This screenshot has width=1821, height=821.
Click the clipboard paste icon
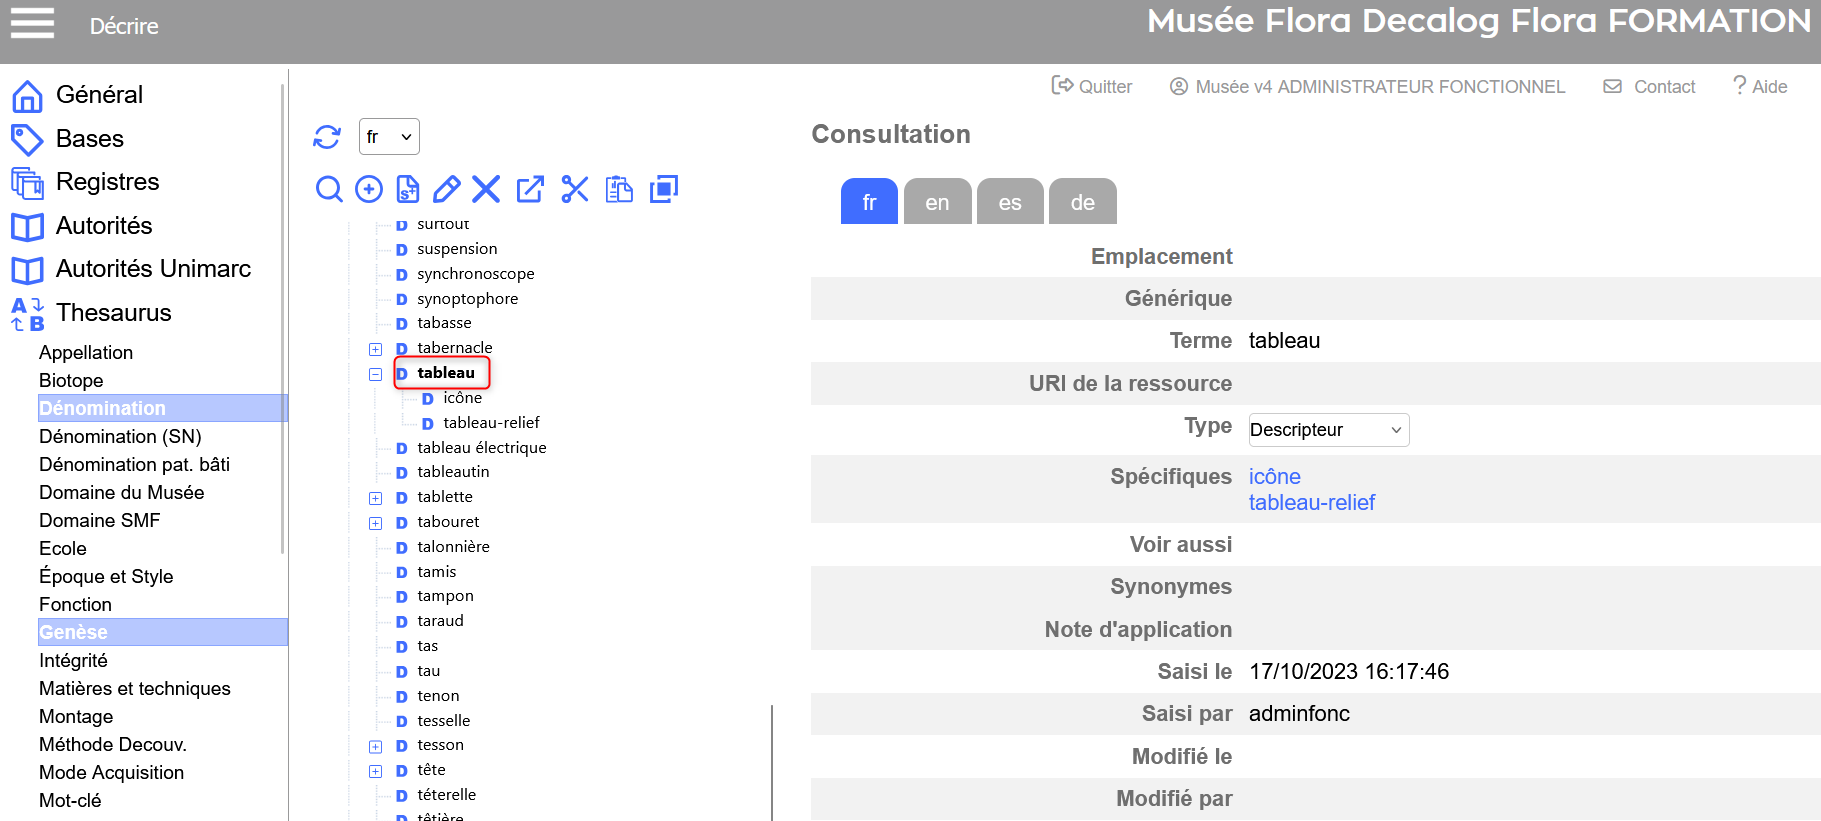(x=619, y=189)
